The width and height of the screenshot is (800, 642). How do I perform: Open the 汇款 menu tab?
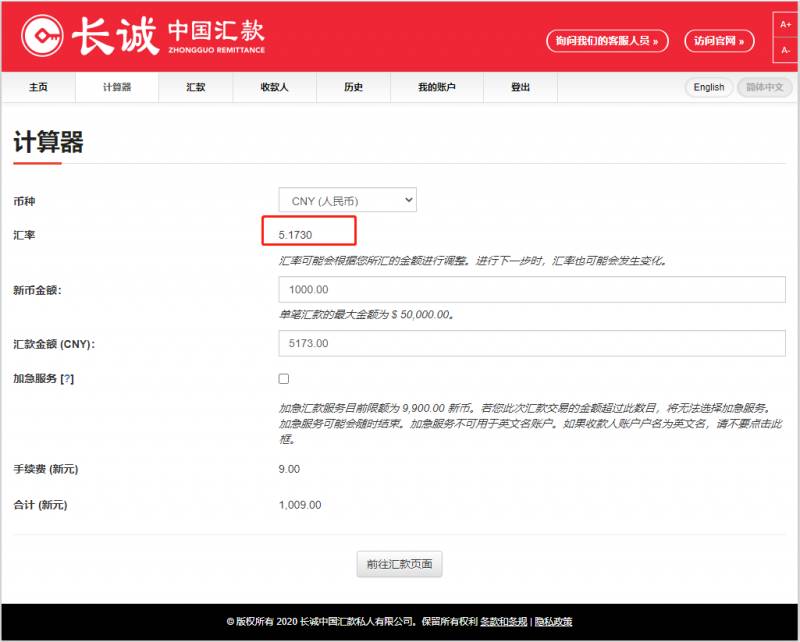[x=195, y=87]
